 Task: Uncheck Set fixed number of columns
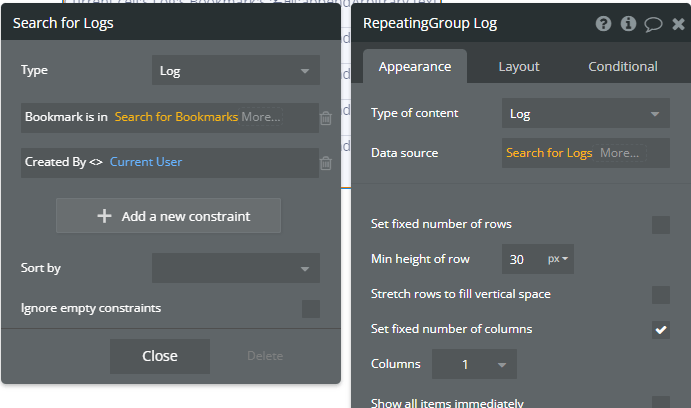pyautogui.click(x=661, y=330)
